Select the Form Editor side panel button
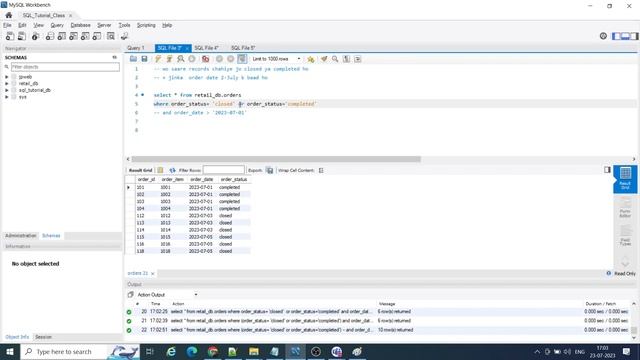Viewport: 640px width, 360px height. [x=625, y=207]
